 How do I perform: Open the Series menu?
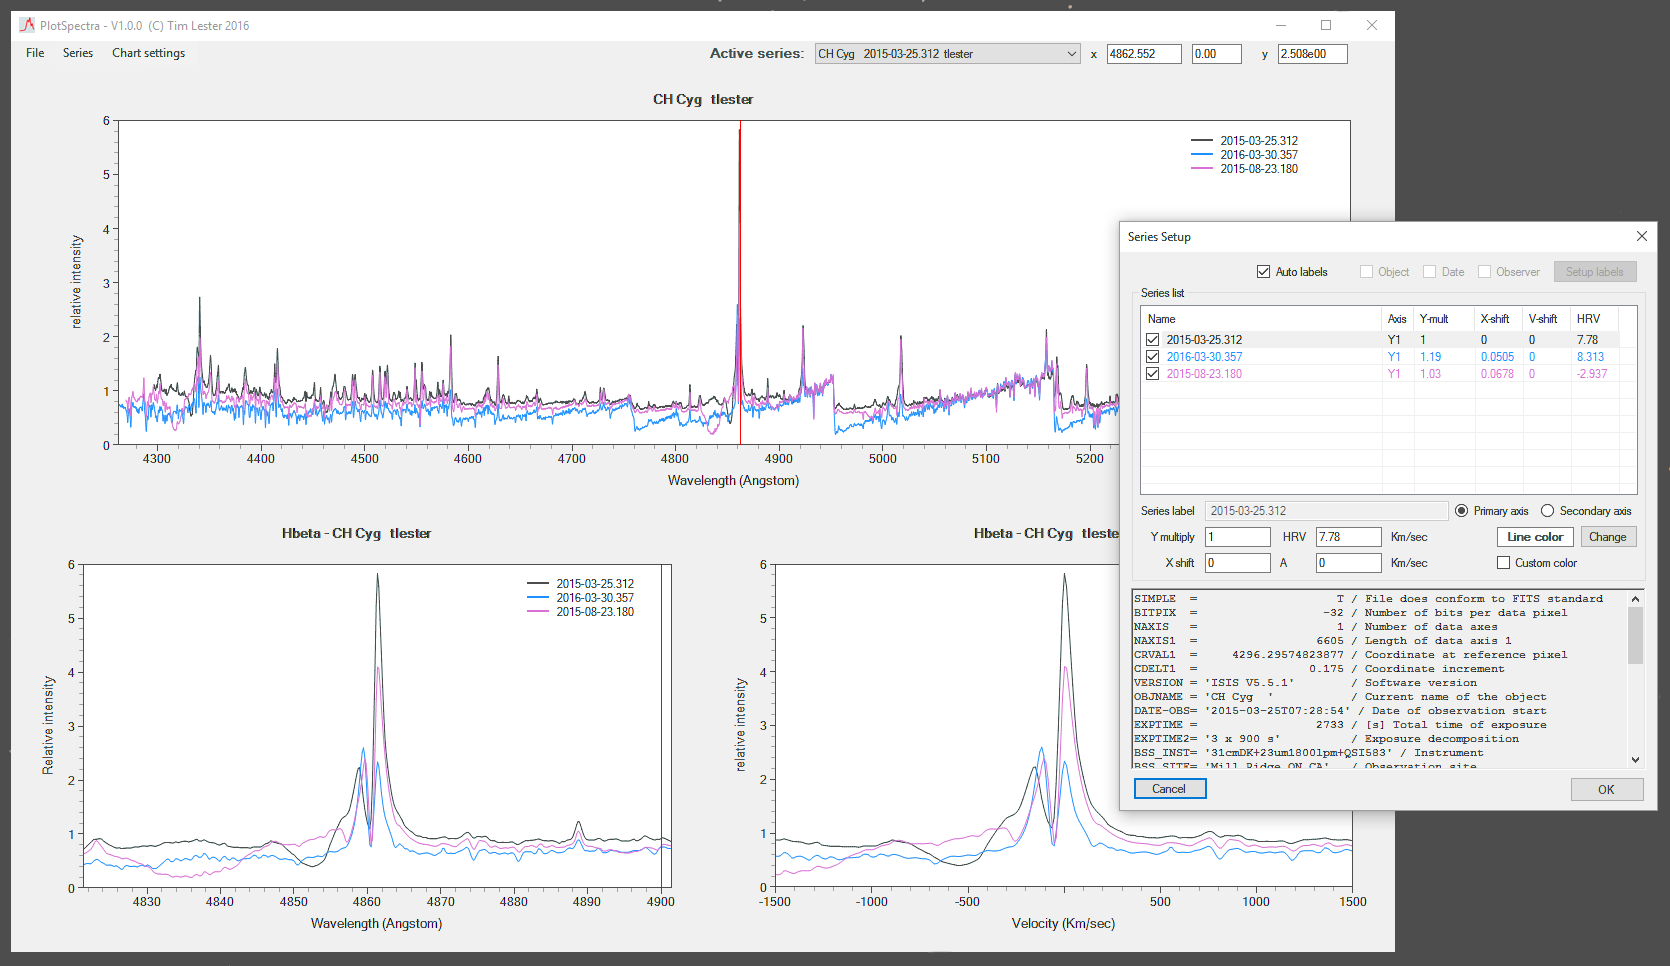(78, 53)
